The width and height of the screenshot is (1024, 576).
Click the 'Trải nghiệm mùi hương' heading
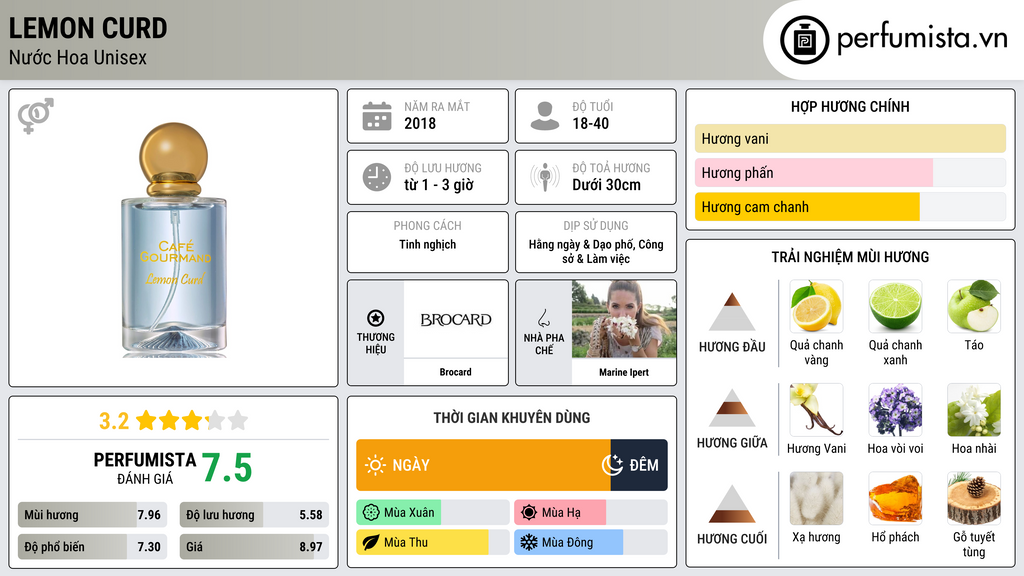coord(850,257)
